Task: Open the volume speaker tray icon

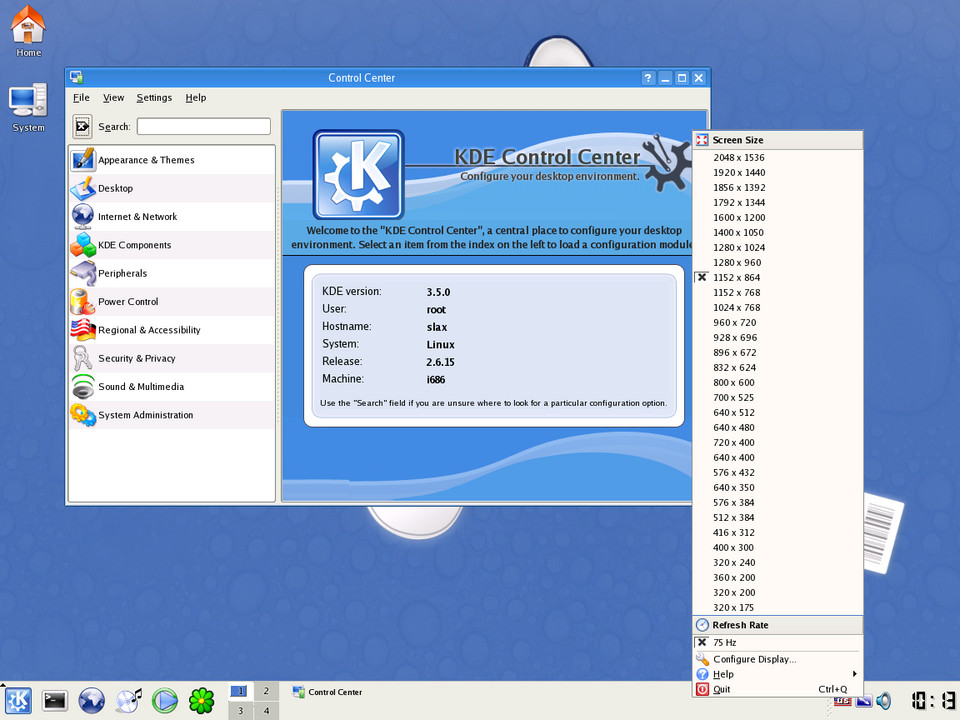Action: point(883,700)
